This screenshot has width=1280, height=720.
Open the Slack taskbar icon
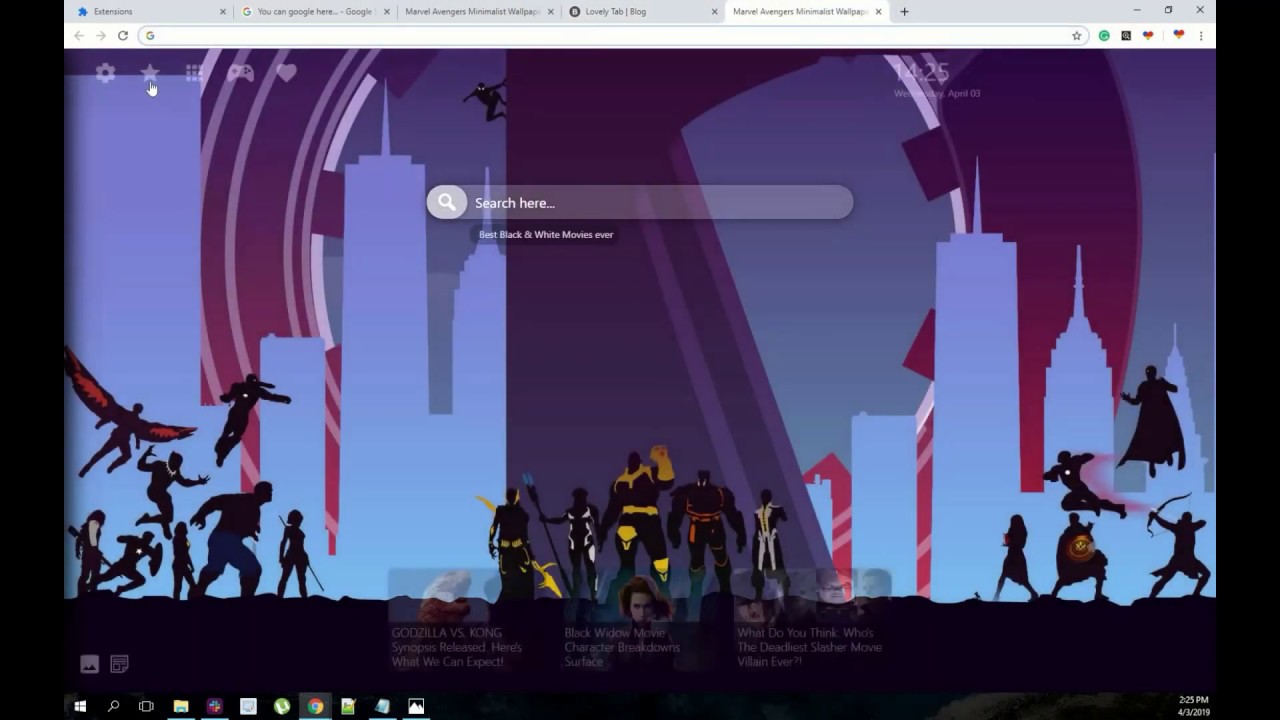tap(214, 706)
